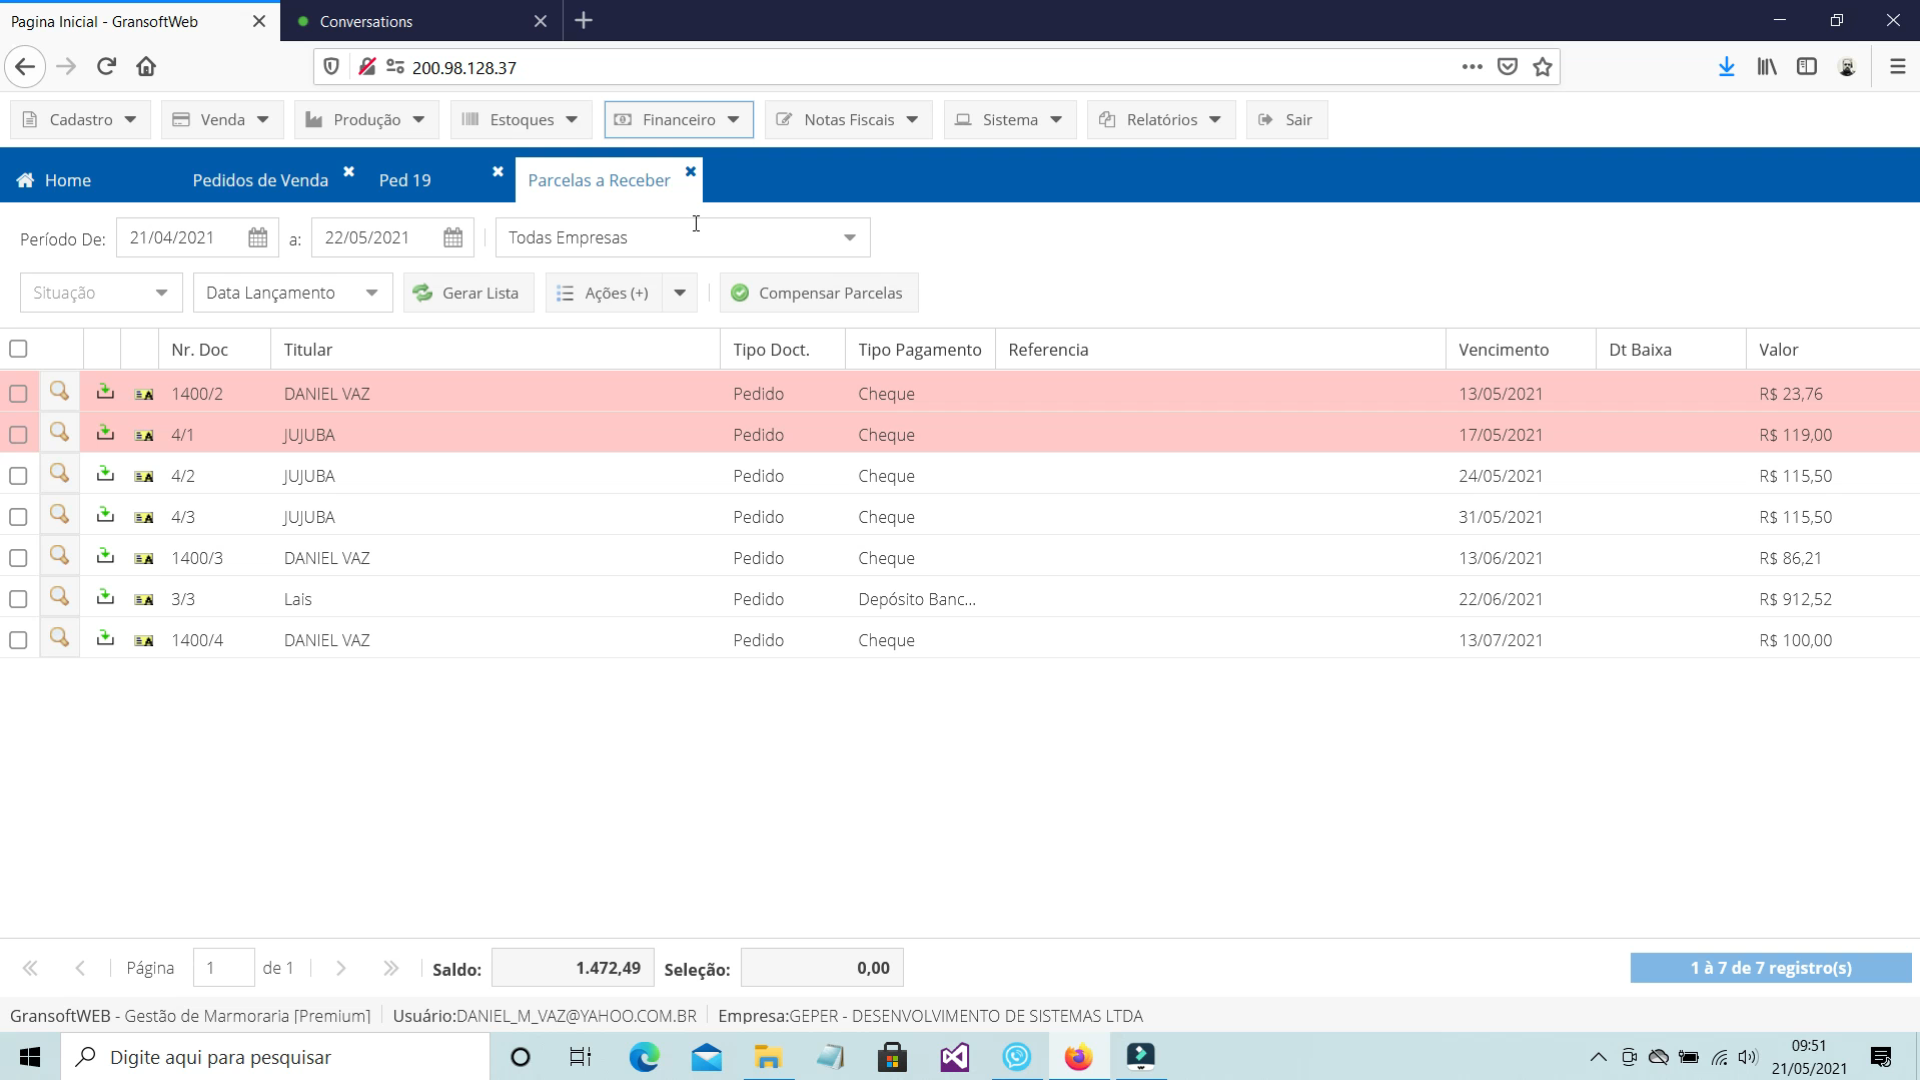Check the box for row 1400/3
Screen dimensions: 1920x1080
18,558
